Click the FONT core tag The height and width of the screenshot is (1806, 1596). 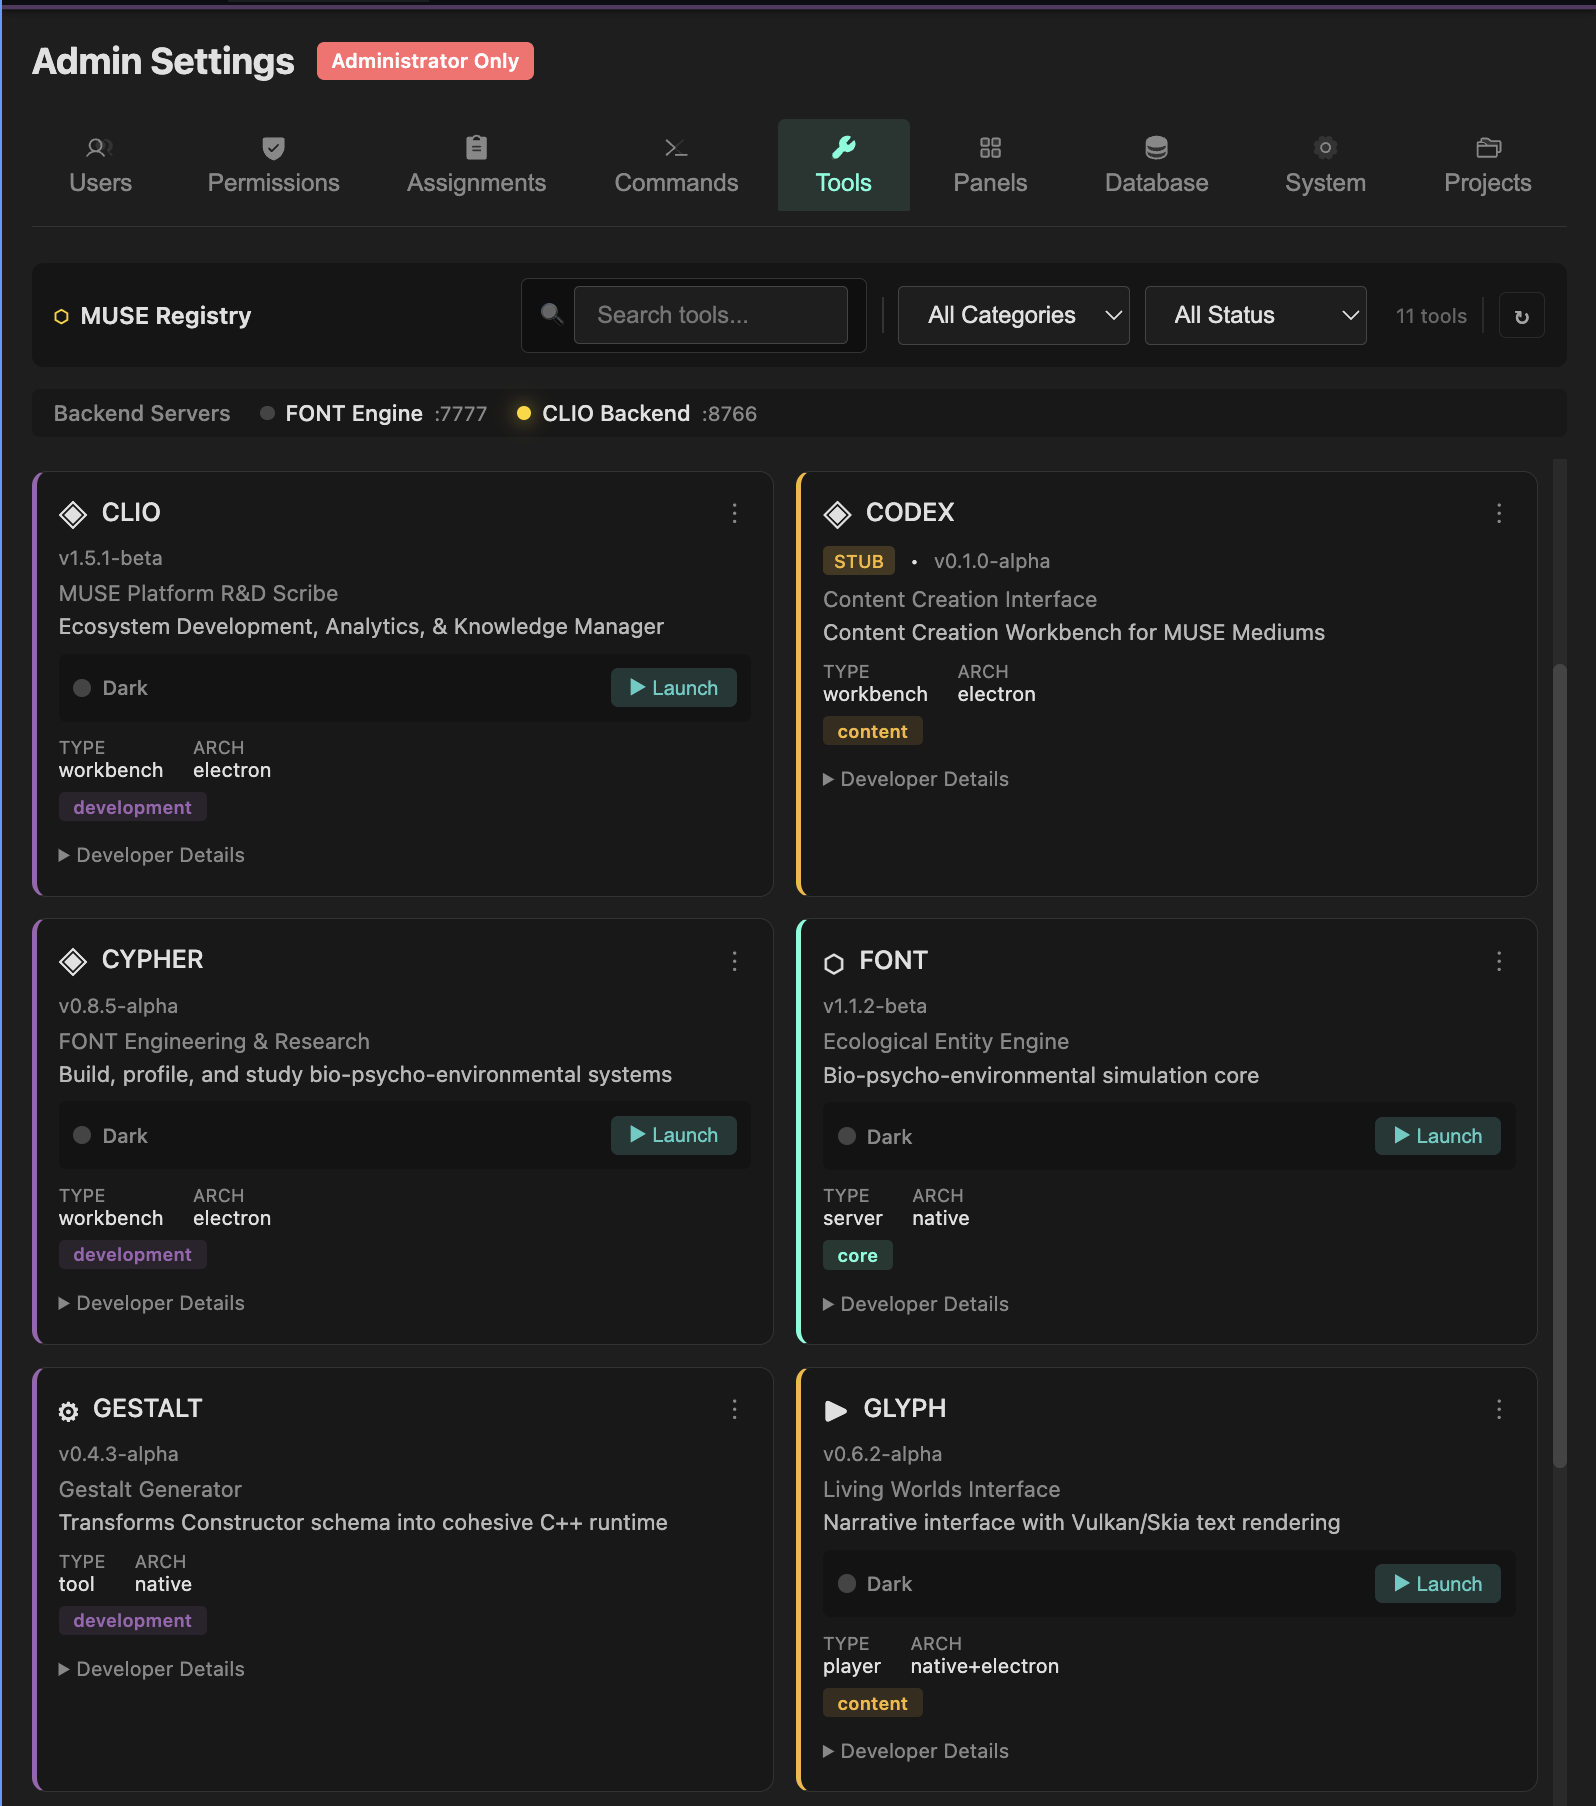[x=858, y=1255]
